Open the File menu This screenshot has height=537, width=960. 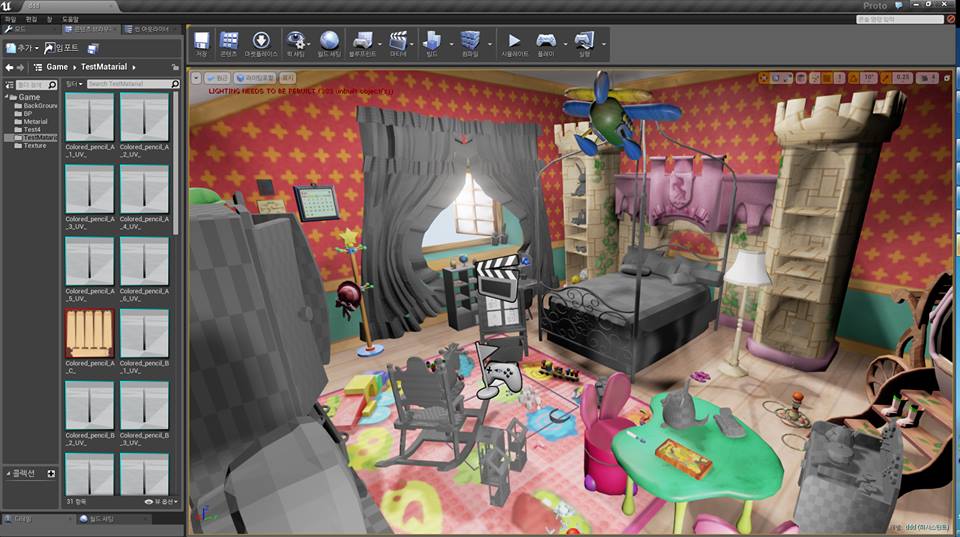click(x=10, y=20)
